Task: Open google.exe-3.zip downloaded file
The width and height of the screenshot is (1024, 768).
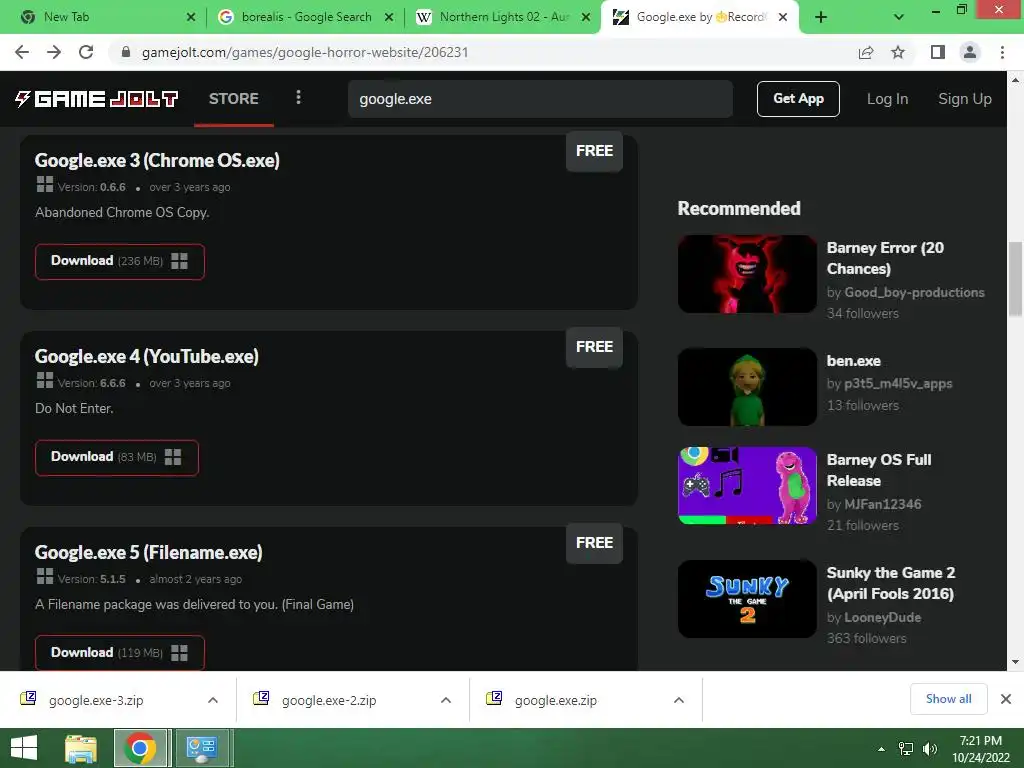Action: coord(96,700)
